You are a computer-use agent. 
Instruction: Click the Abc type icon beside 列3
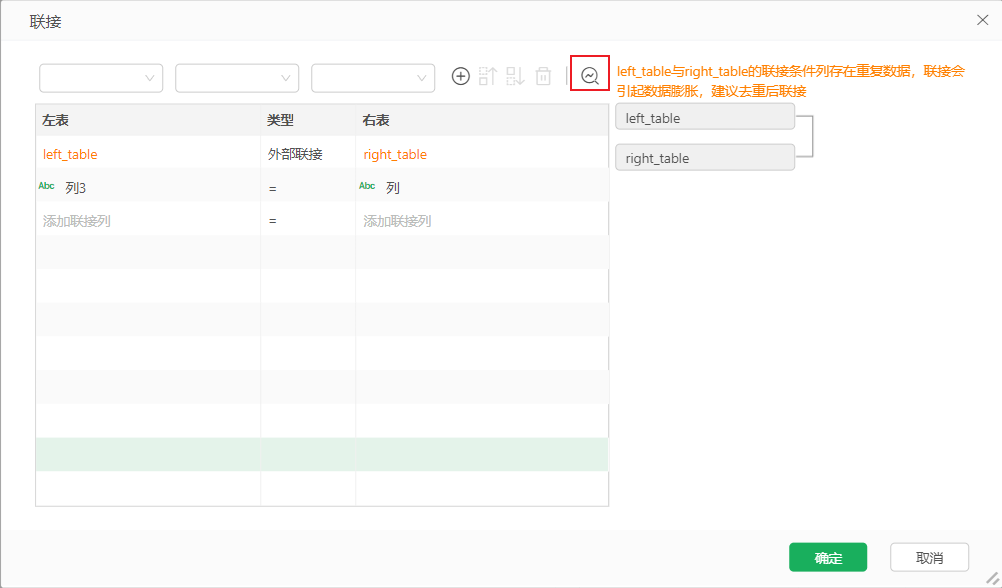click(x=46, y=186)
